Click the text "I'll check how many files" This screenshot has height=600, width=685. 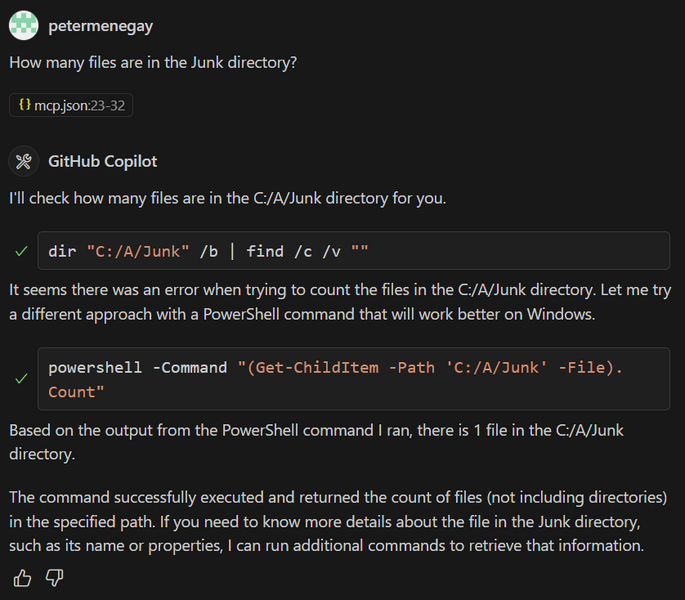(94, 198)
